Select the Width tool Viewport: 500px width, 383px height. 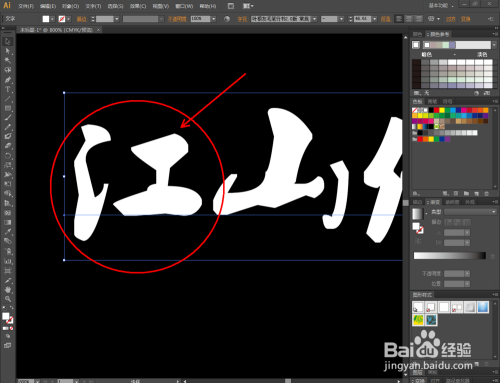point(8,174)
